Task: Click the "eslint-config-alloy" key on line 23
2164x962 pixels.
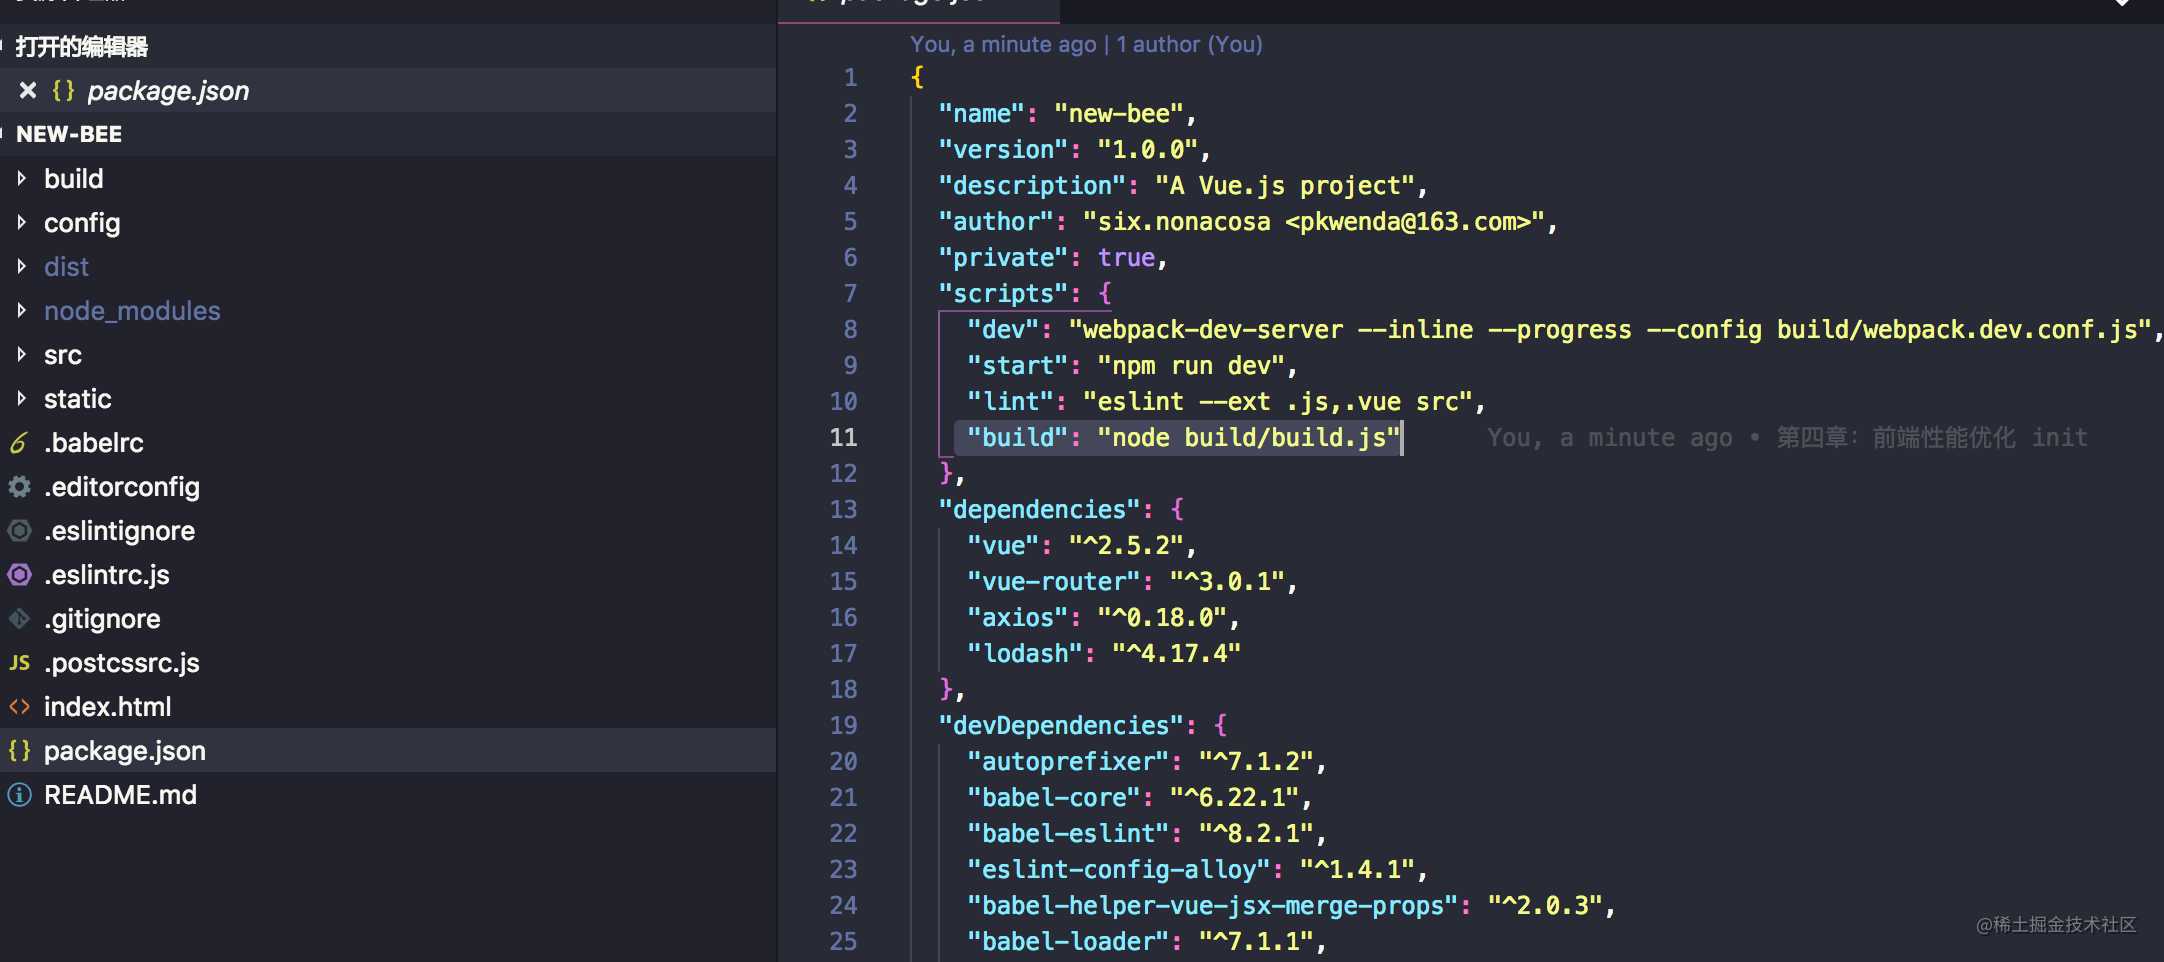Action: coord(1119,869)
